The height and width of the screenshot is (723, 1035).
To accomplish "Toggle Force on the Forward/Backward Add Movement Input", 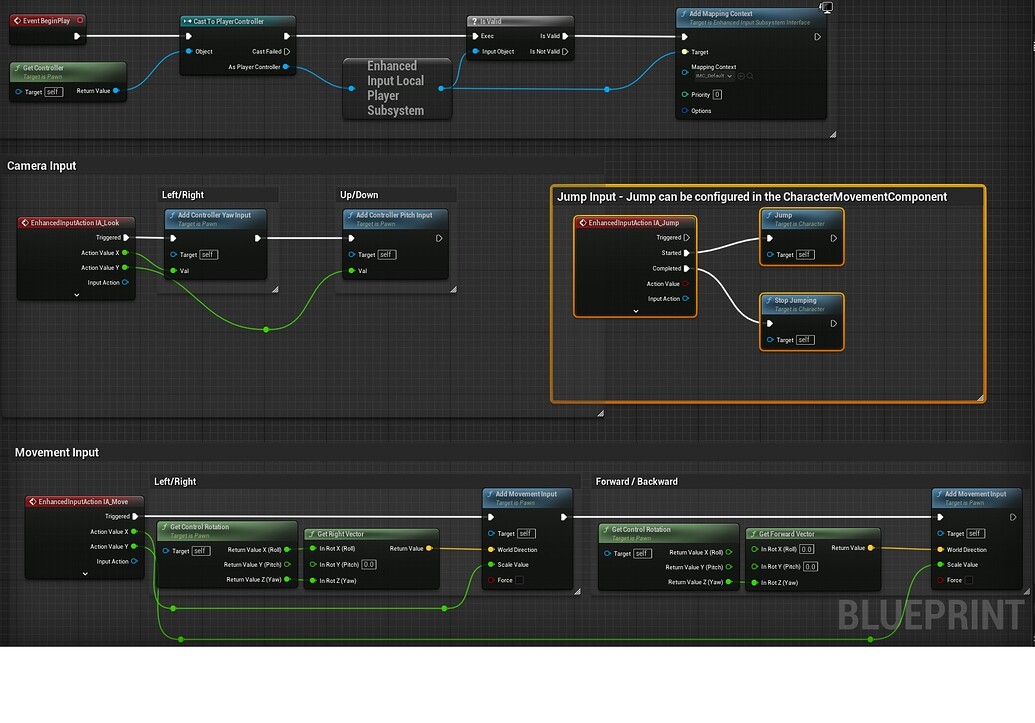I will [x=970, y=580].
